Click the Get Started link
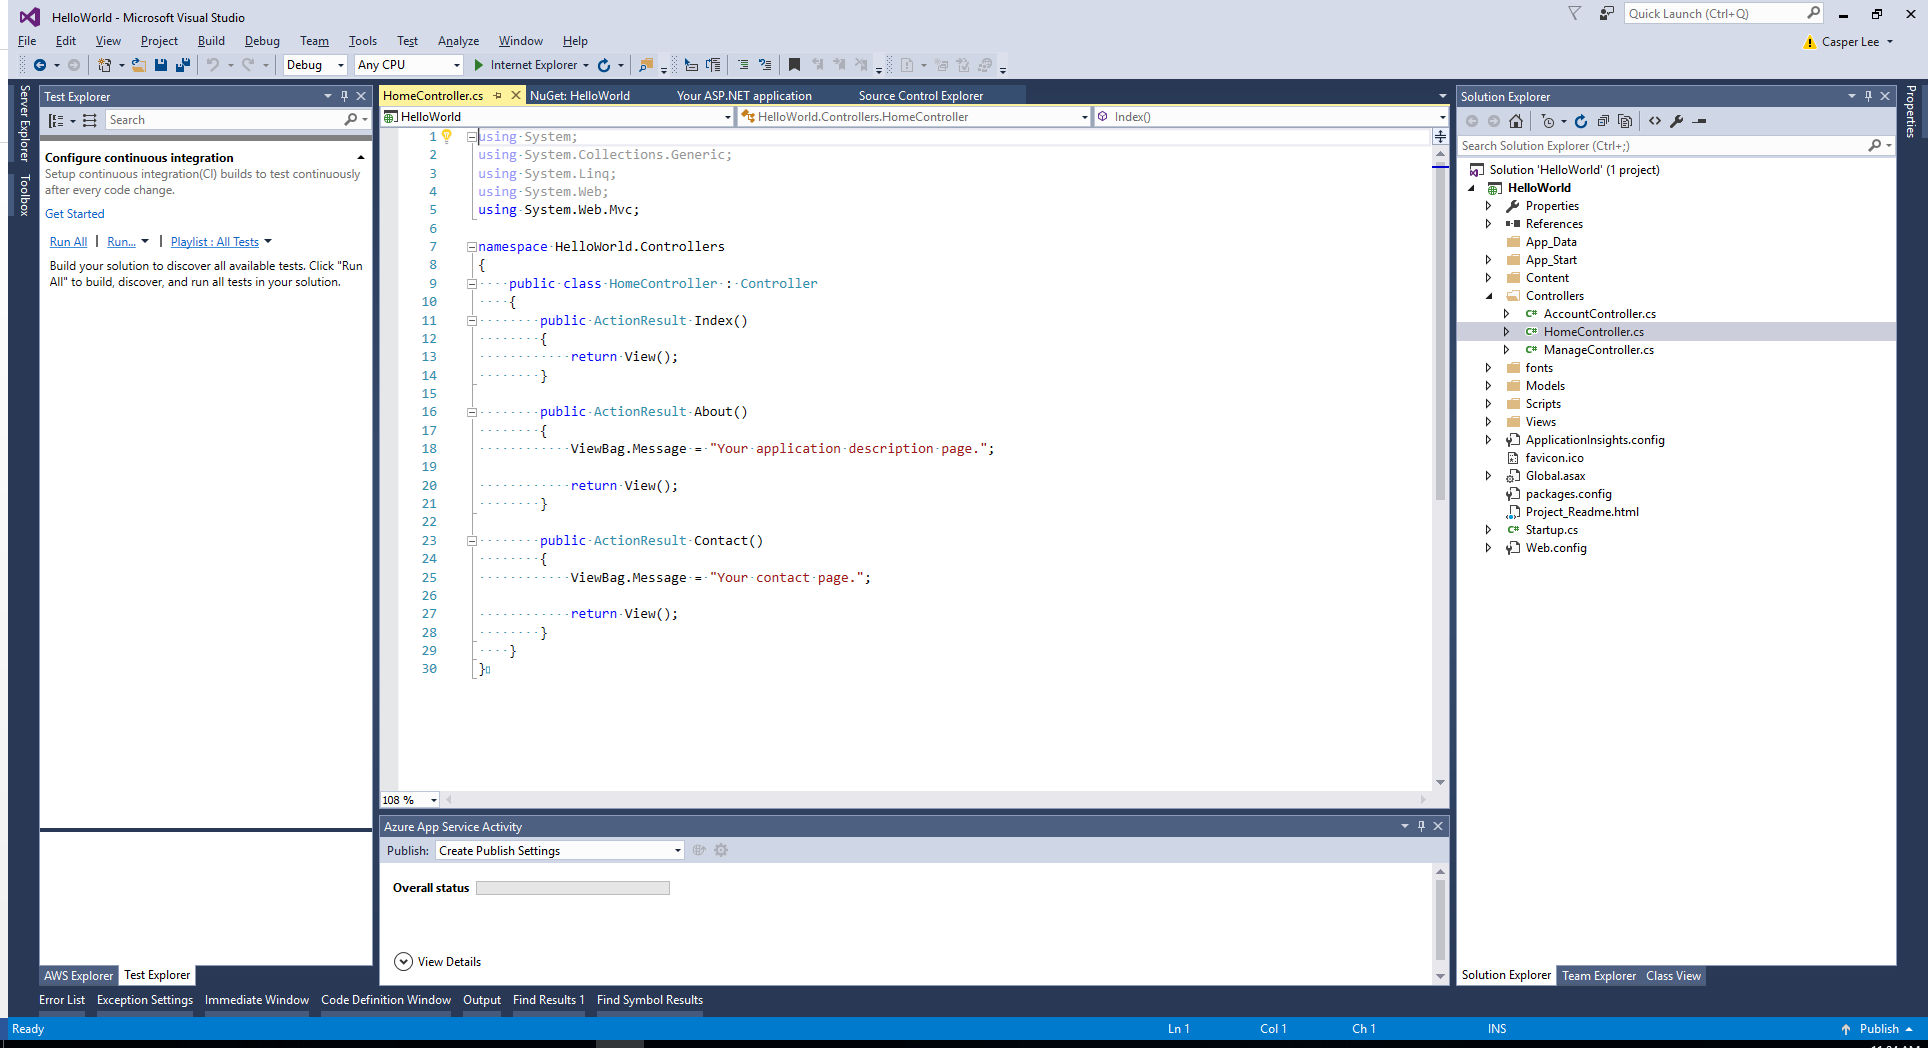This screenshot has height=1048, width=1928. point(74,214)
